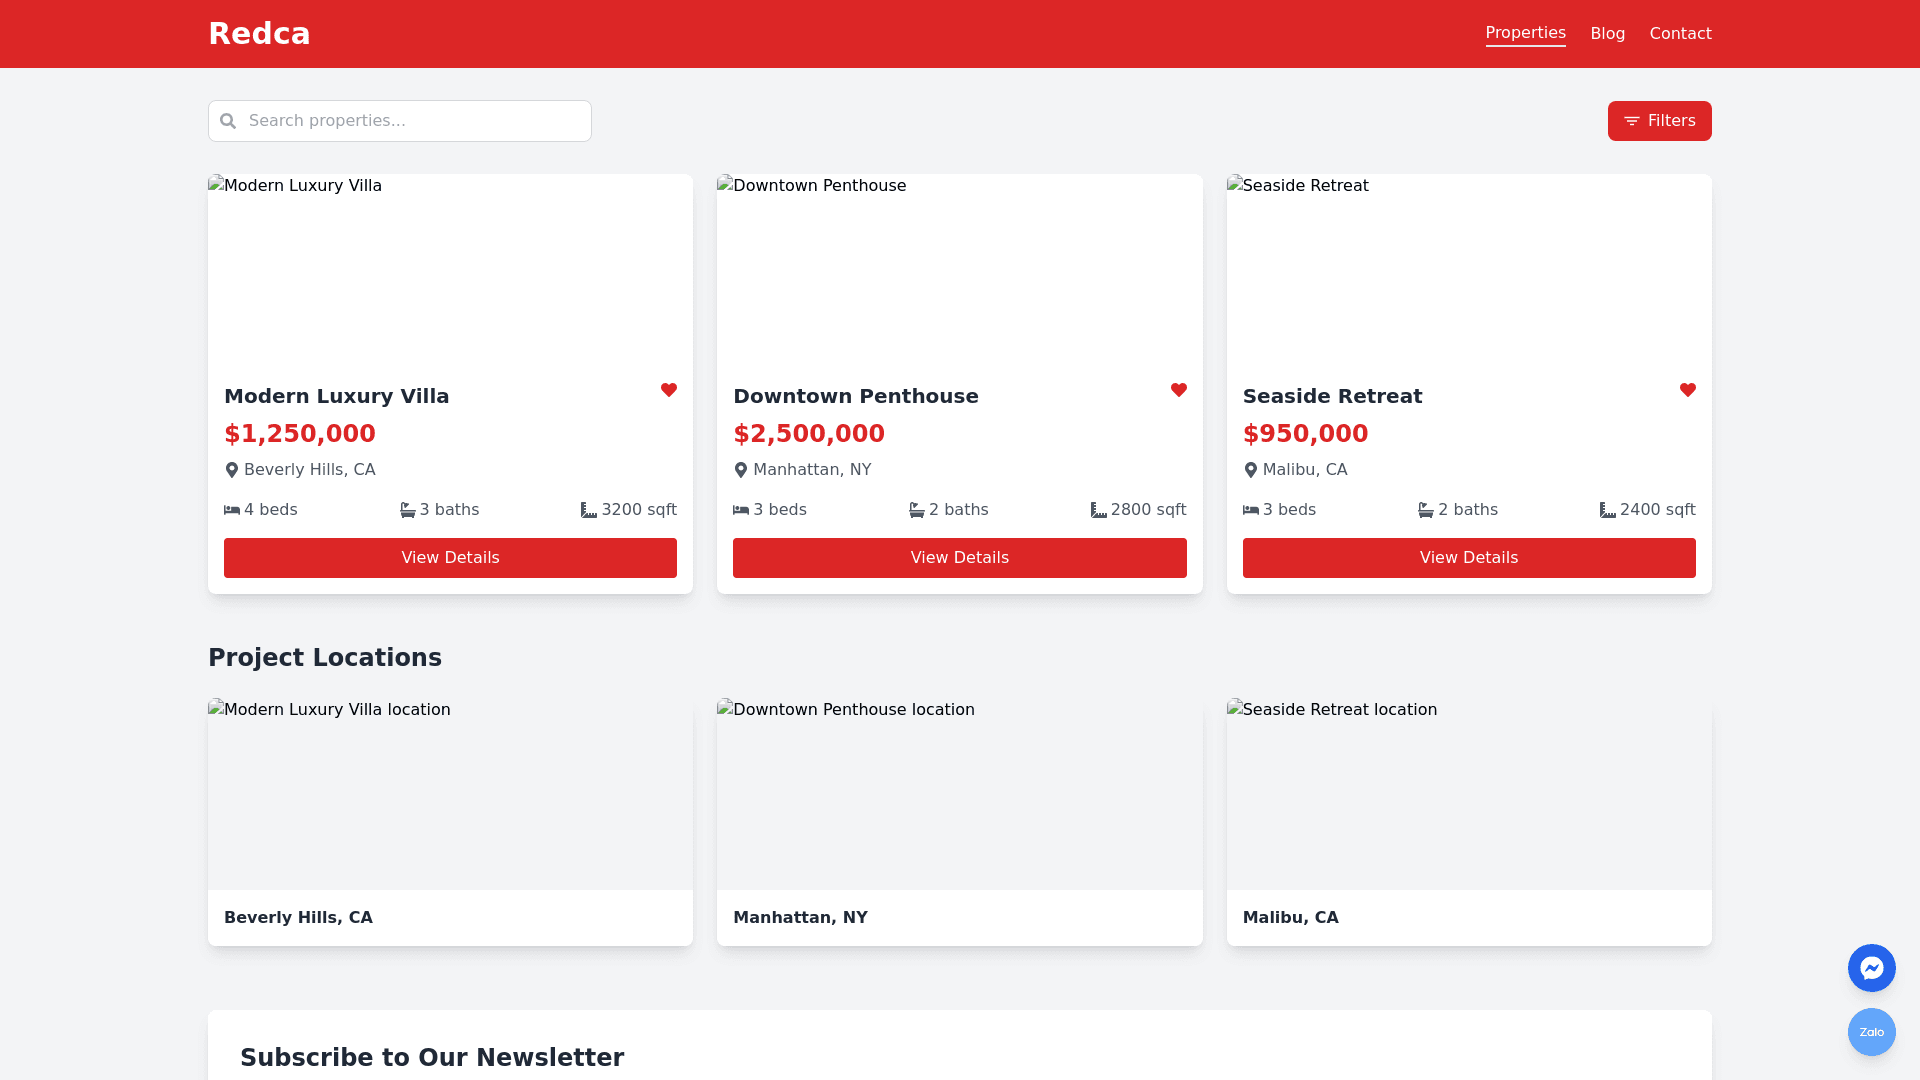The height and width of the screenshot is (1080, 1920).
Task: View details of Seaside Retreat
Action: pyautogui.click(x=1468, y=558)
